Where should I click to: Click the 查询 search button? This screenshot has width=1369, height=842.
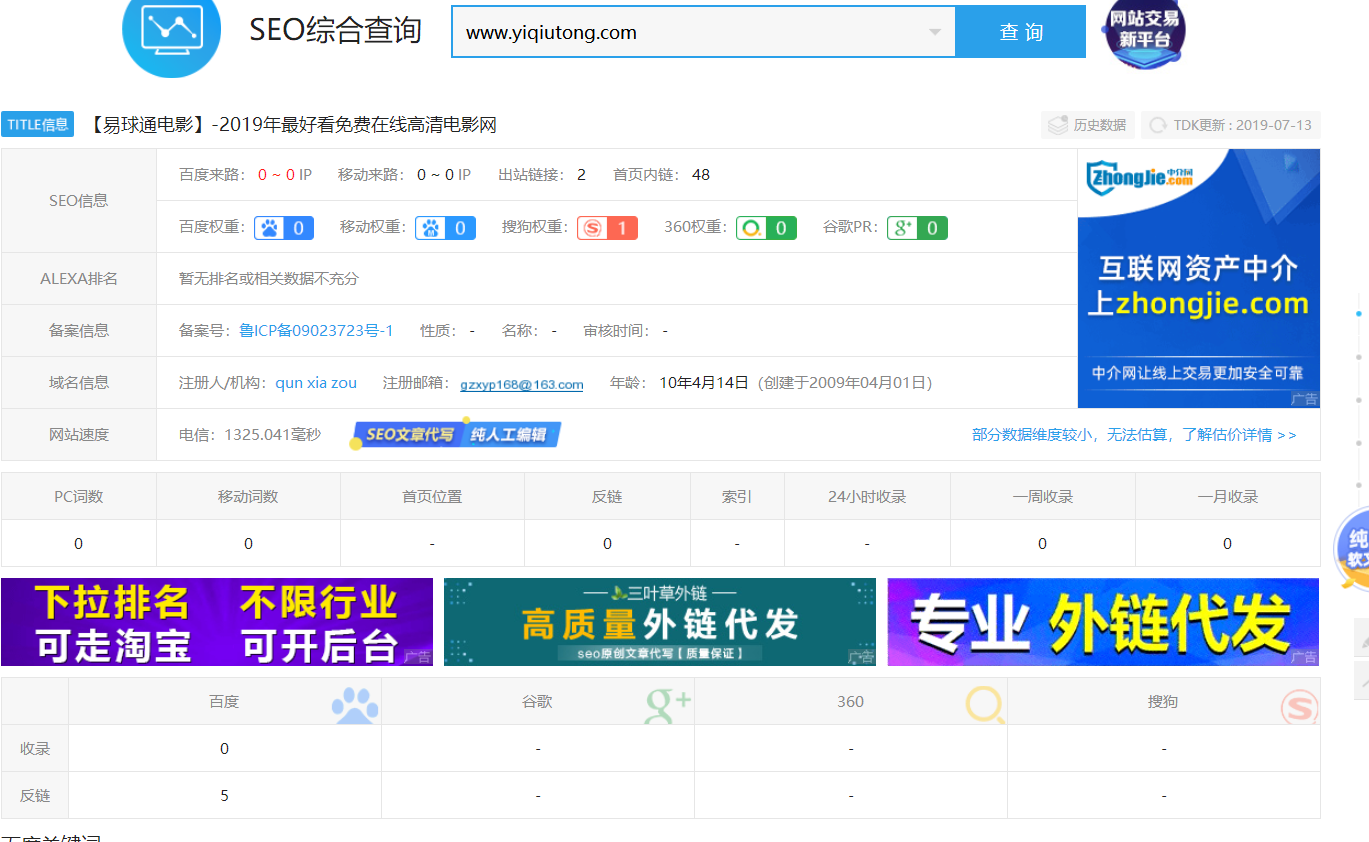pos(1021,32)
